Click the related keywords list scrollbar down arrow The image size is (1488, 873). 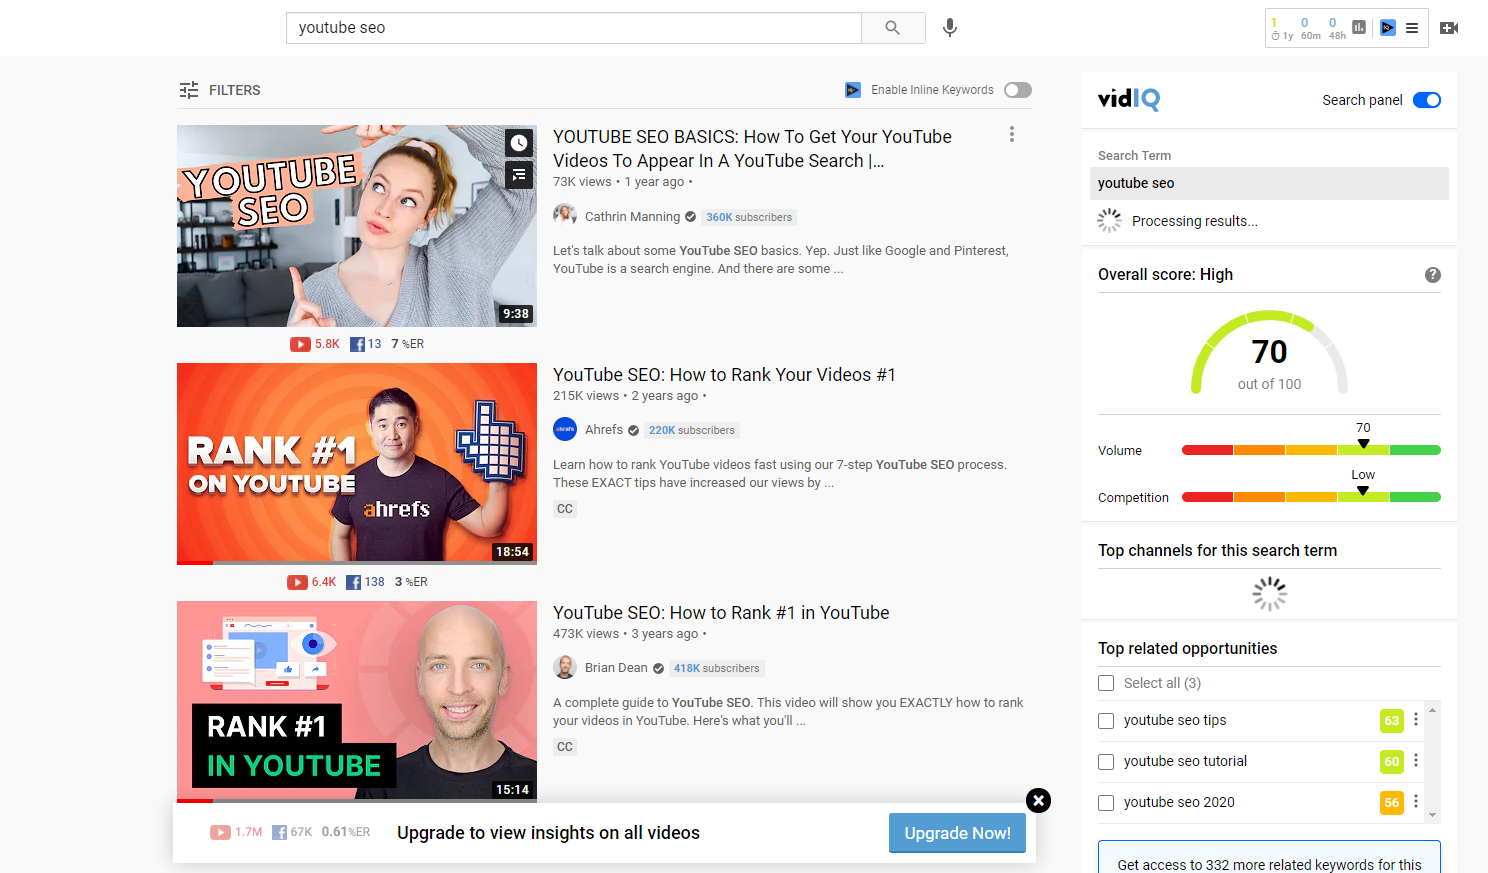point(1433,815)
